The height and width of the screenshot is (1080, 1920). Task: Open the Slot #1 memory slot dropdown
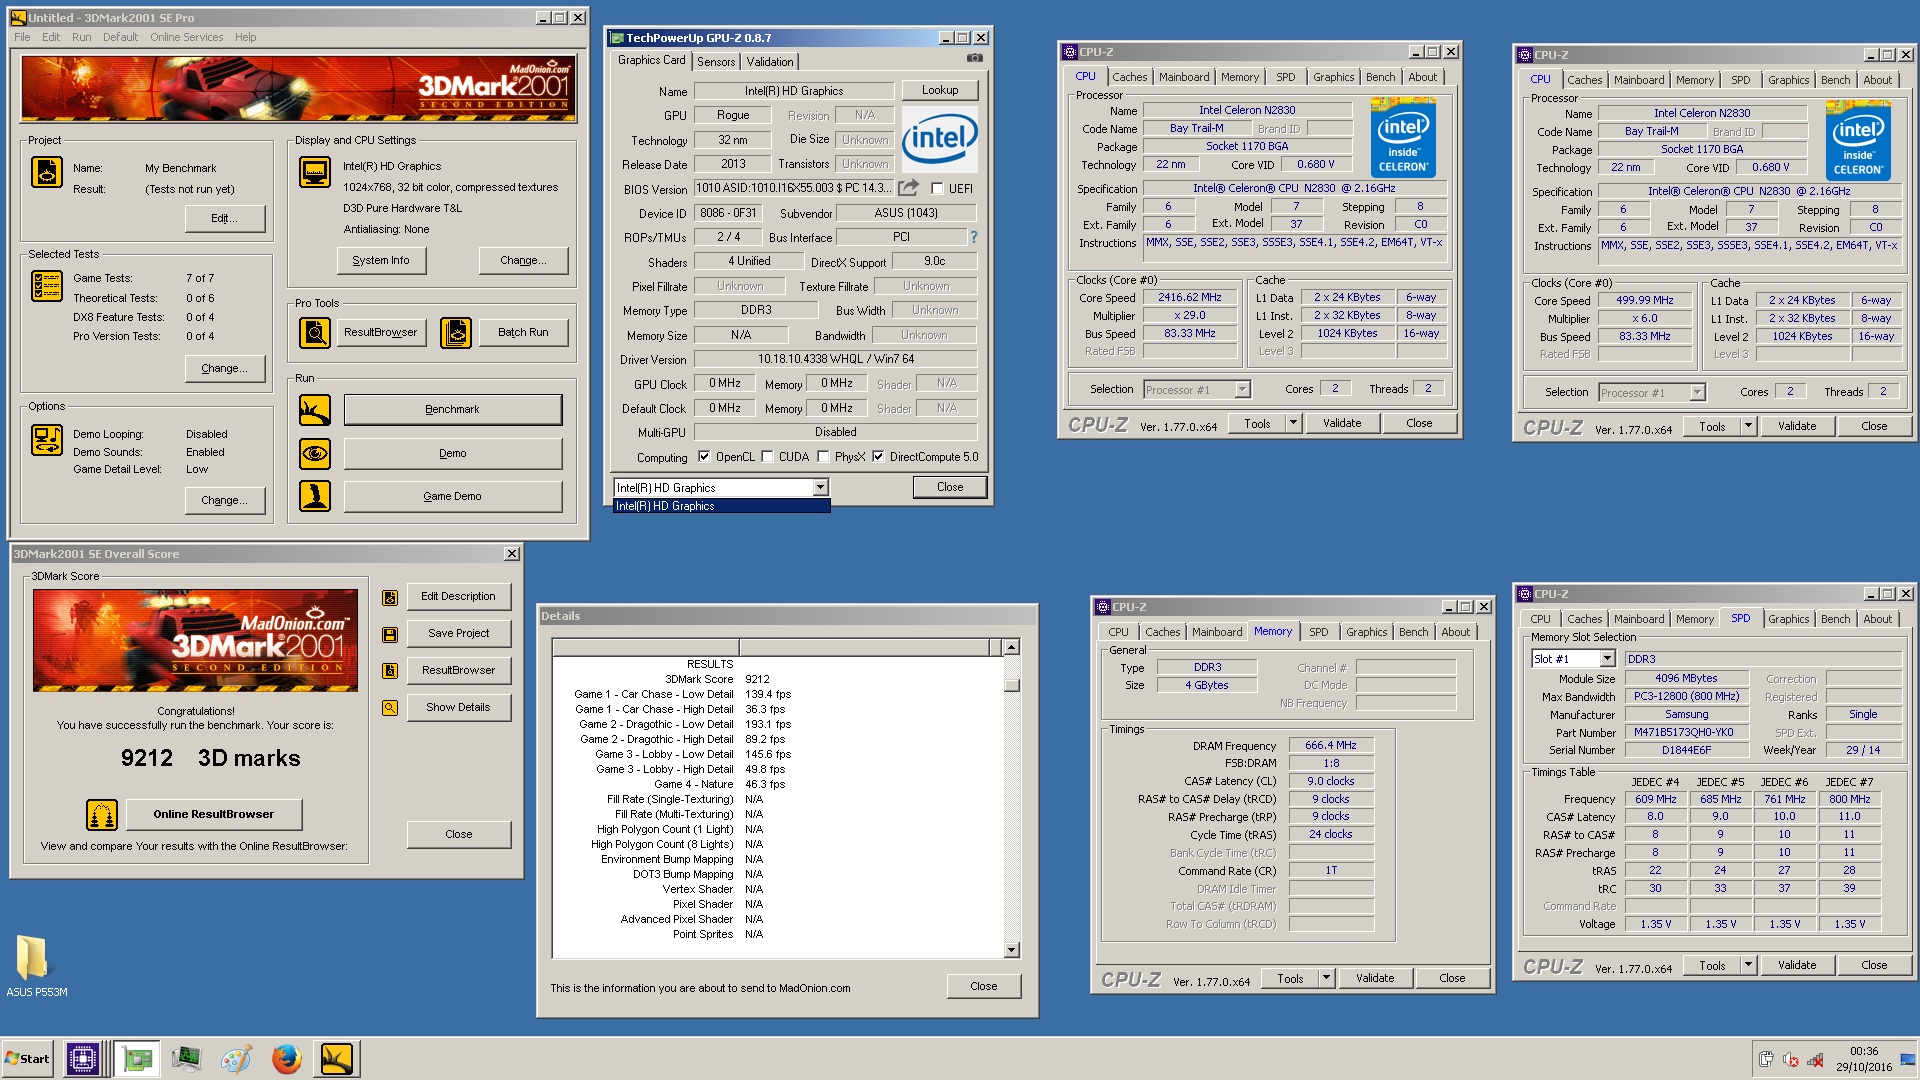[x=1608, y=659]
